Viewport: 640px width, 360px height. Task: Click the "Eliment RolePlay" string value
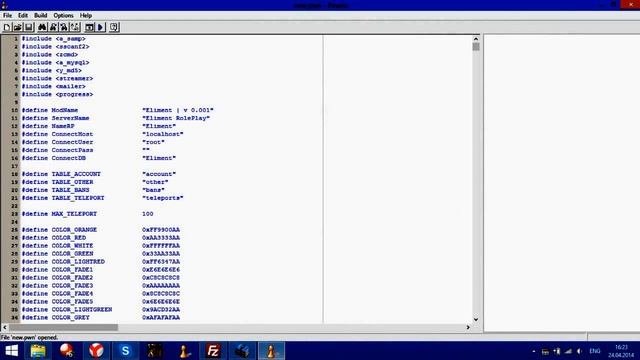[176, 118]
